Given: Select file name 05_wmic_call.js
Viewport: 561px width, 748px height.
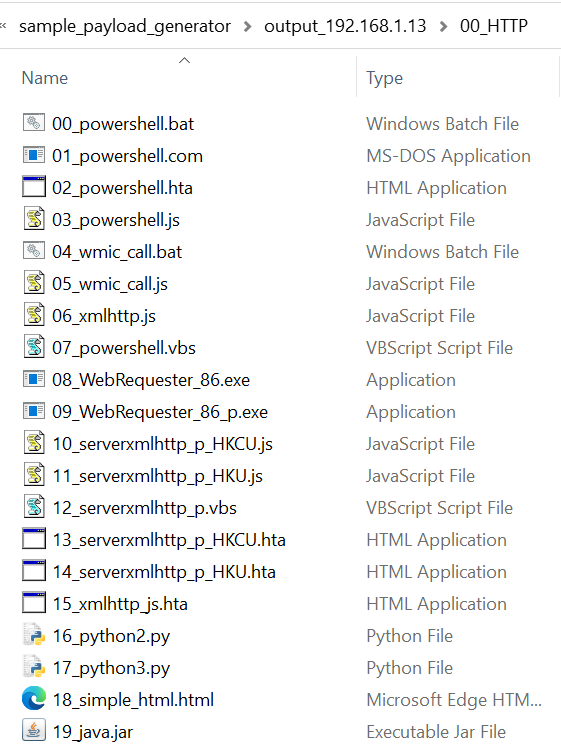Looking at the screenshot, I should (x=110, y=284).
